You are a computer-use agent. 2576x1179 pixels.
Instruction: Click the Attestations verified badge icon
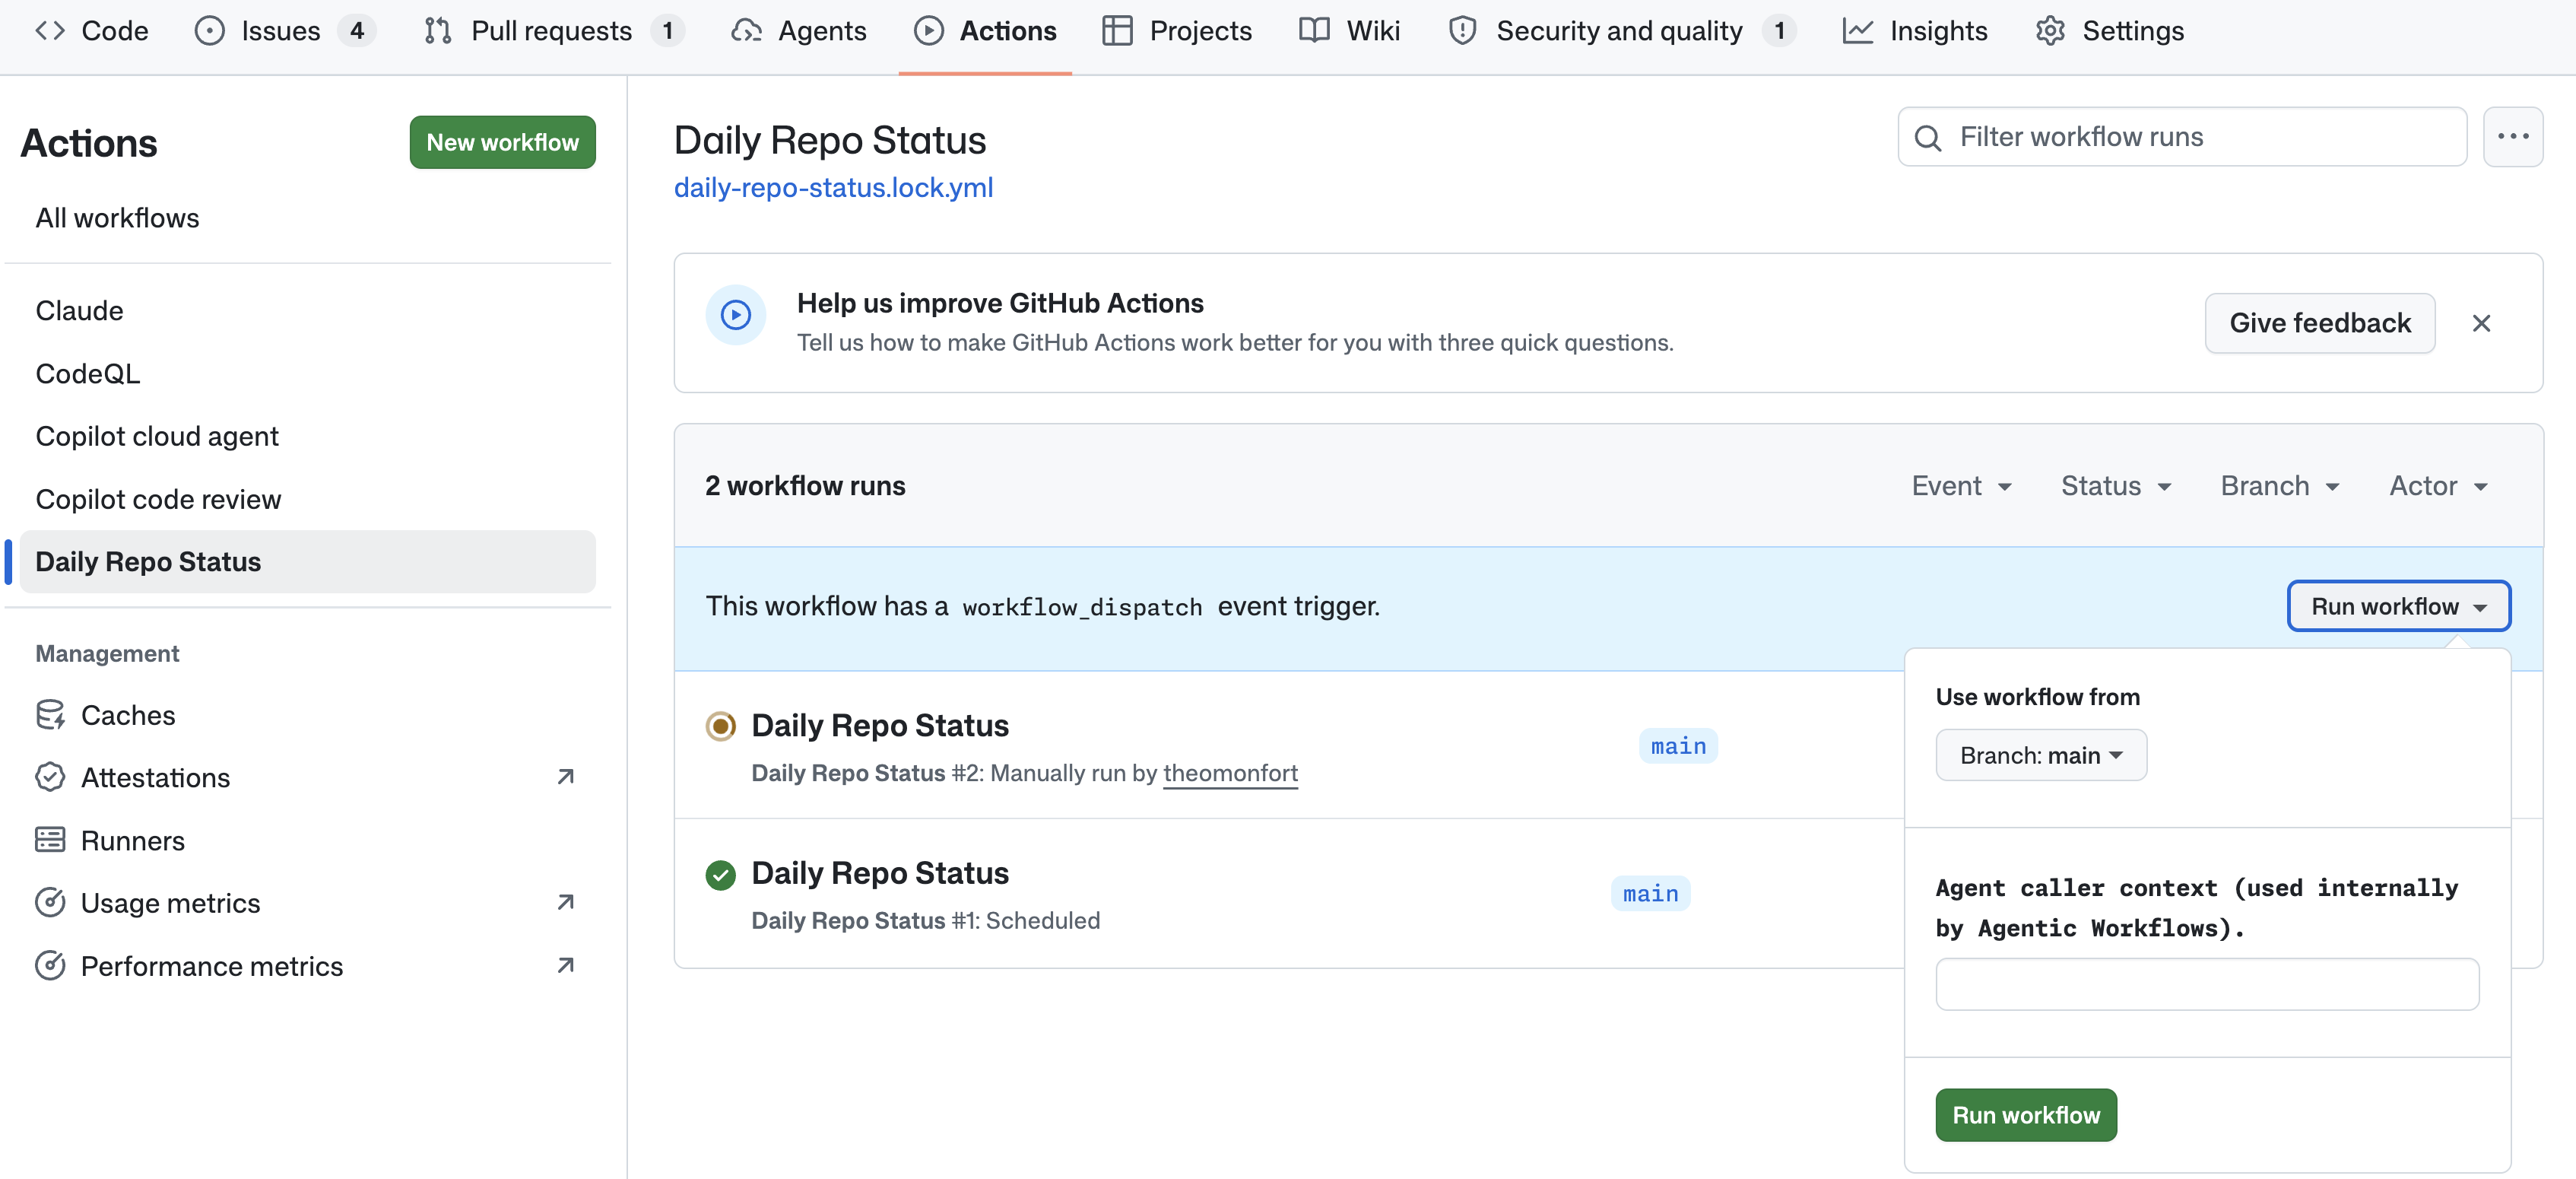pyautogui.click(x=50, y=777)
